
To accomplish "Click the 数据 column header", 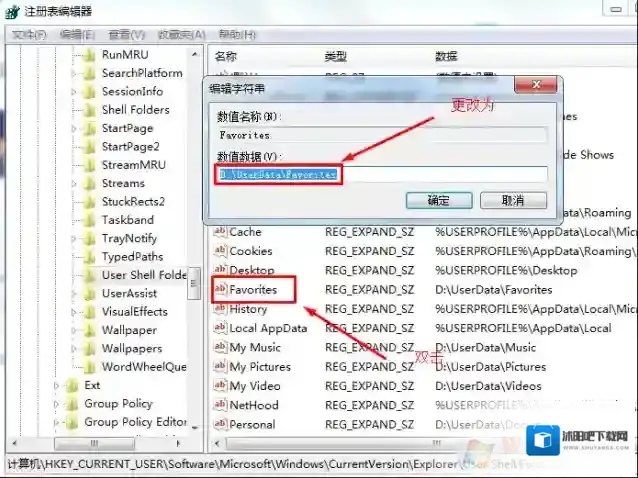I will (x=446, y=56).
